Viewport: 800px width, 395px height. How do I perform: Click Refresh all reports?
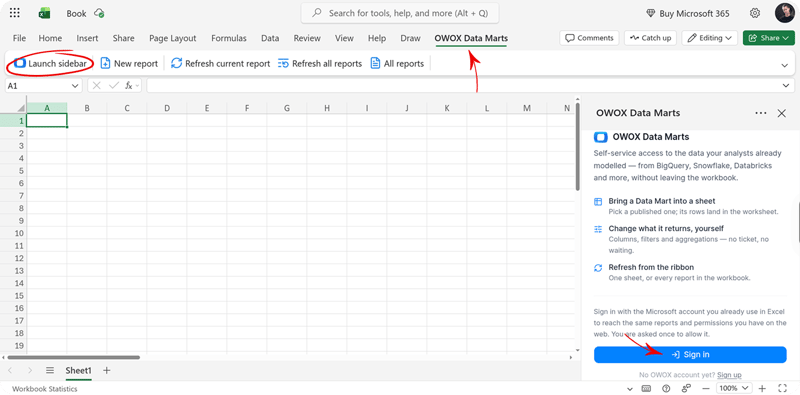320,64
